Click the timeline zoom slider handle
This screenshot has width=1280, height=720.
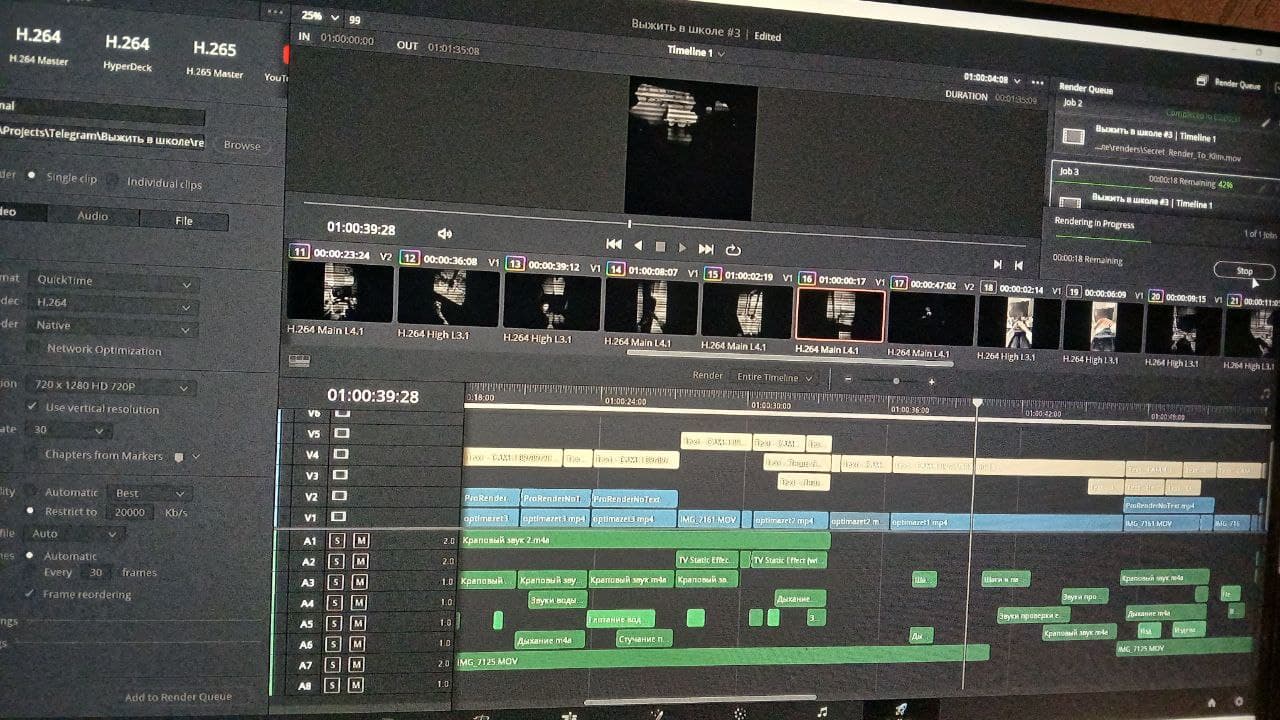896,381
